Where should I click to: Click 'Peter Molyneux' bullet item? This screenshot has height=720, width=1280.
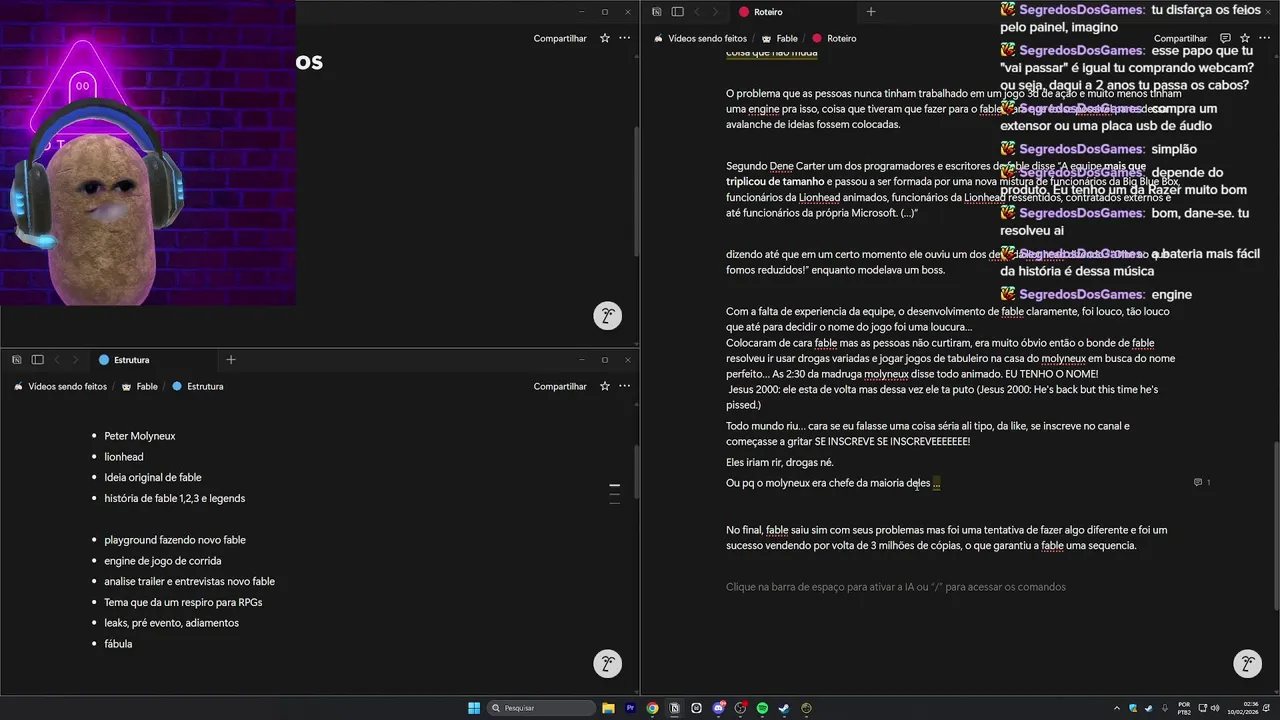pyautogui.click(x=140, y=436)
